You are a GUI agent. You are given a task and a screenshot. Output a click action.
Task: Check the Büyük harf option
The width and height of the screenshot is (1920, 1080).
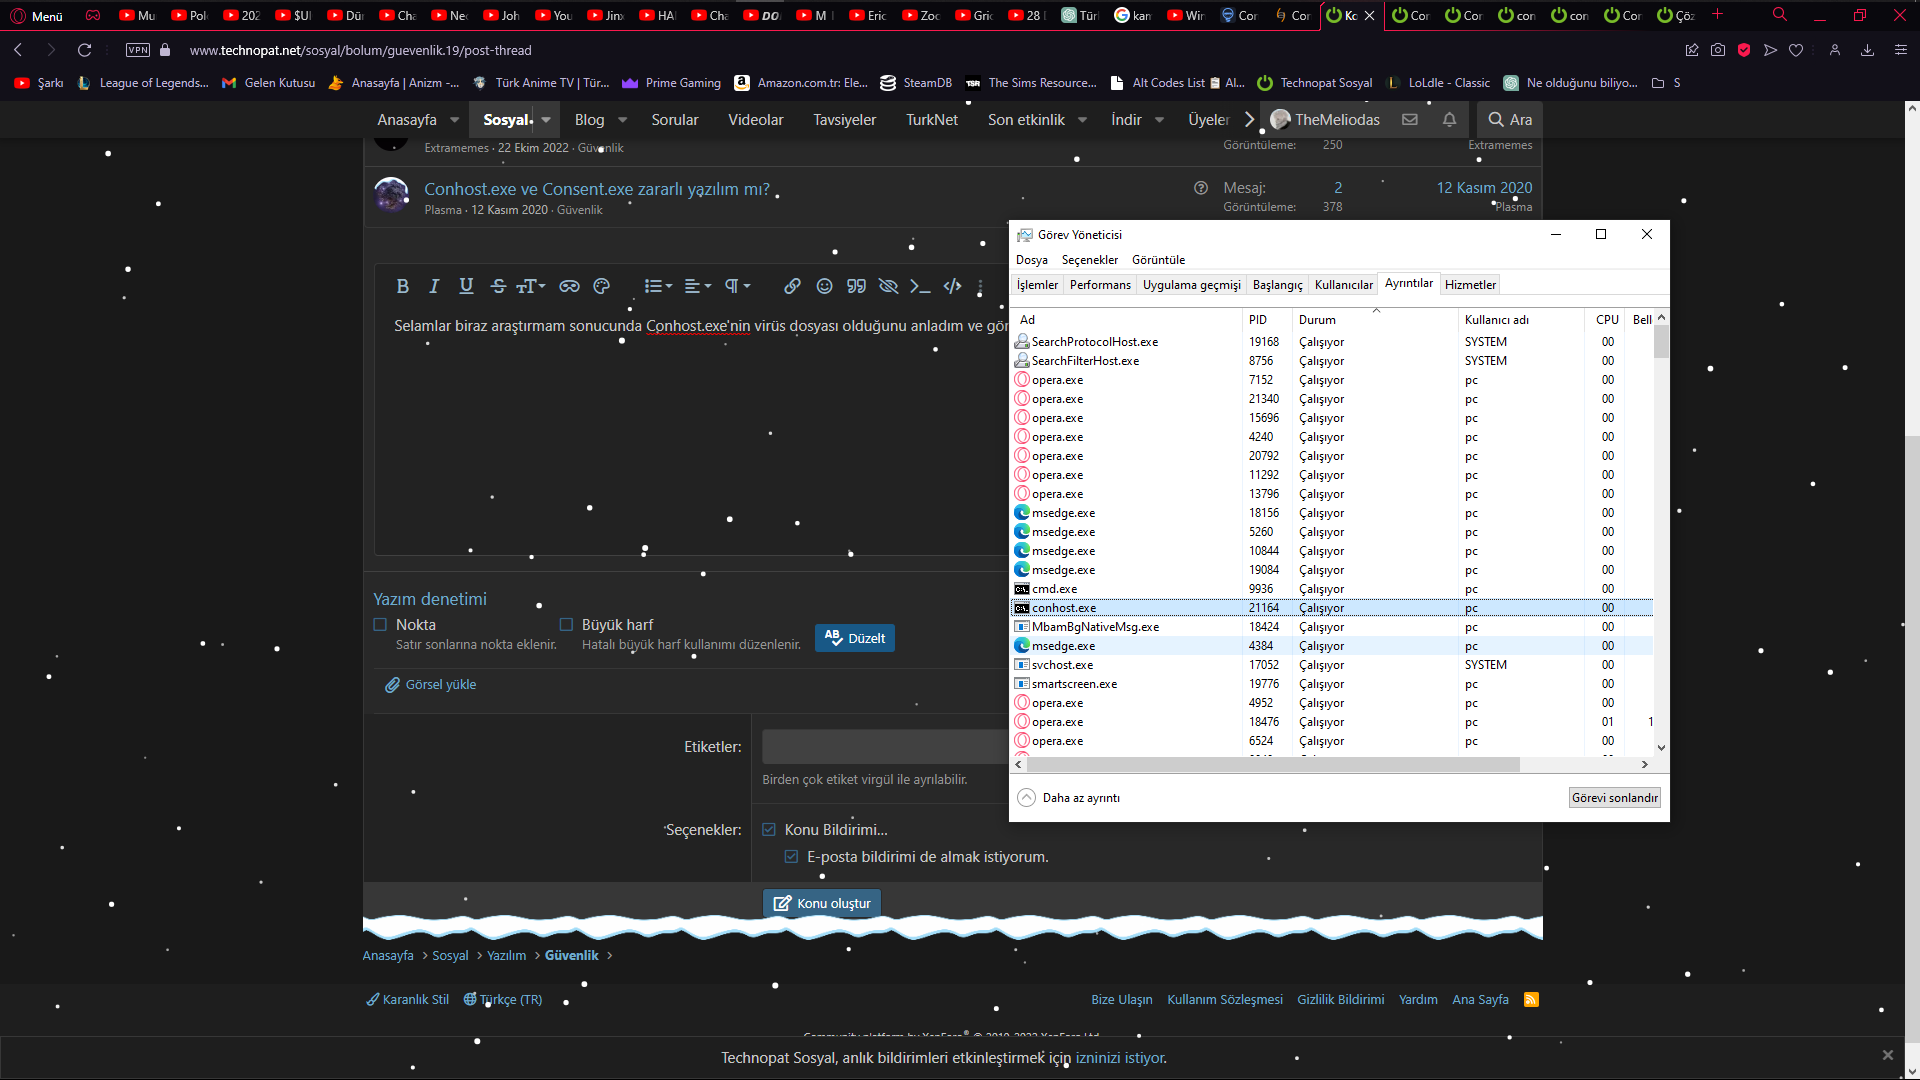point(566,625)
